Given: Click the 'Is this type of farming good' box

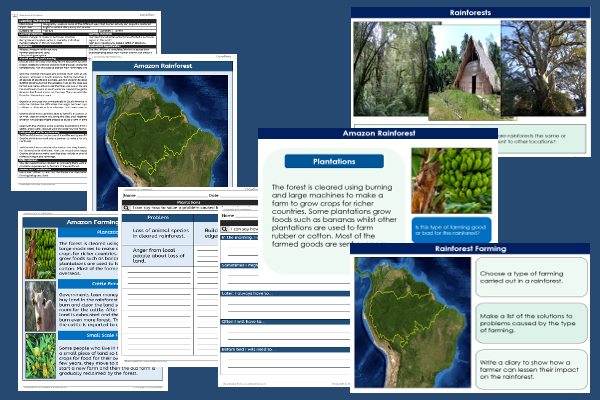Looking at the screenshot, I should pos(451,230).
